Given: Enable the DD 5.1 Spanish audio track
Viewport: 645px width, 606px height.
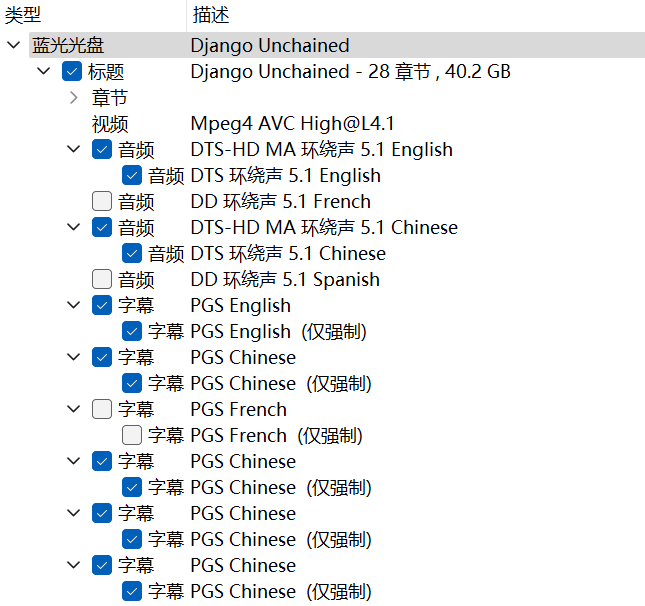Looking at the screenshot, I should point(102,279).
